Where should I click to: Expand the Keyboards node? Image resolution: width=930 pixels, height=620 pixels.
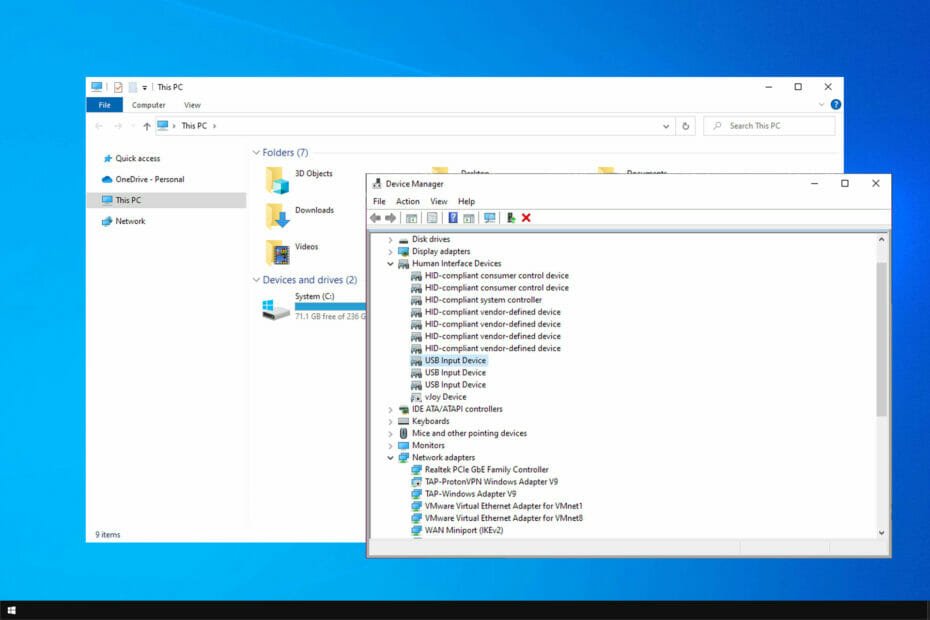click(390, 422)
